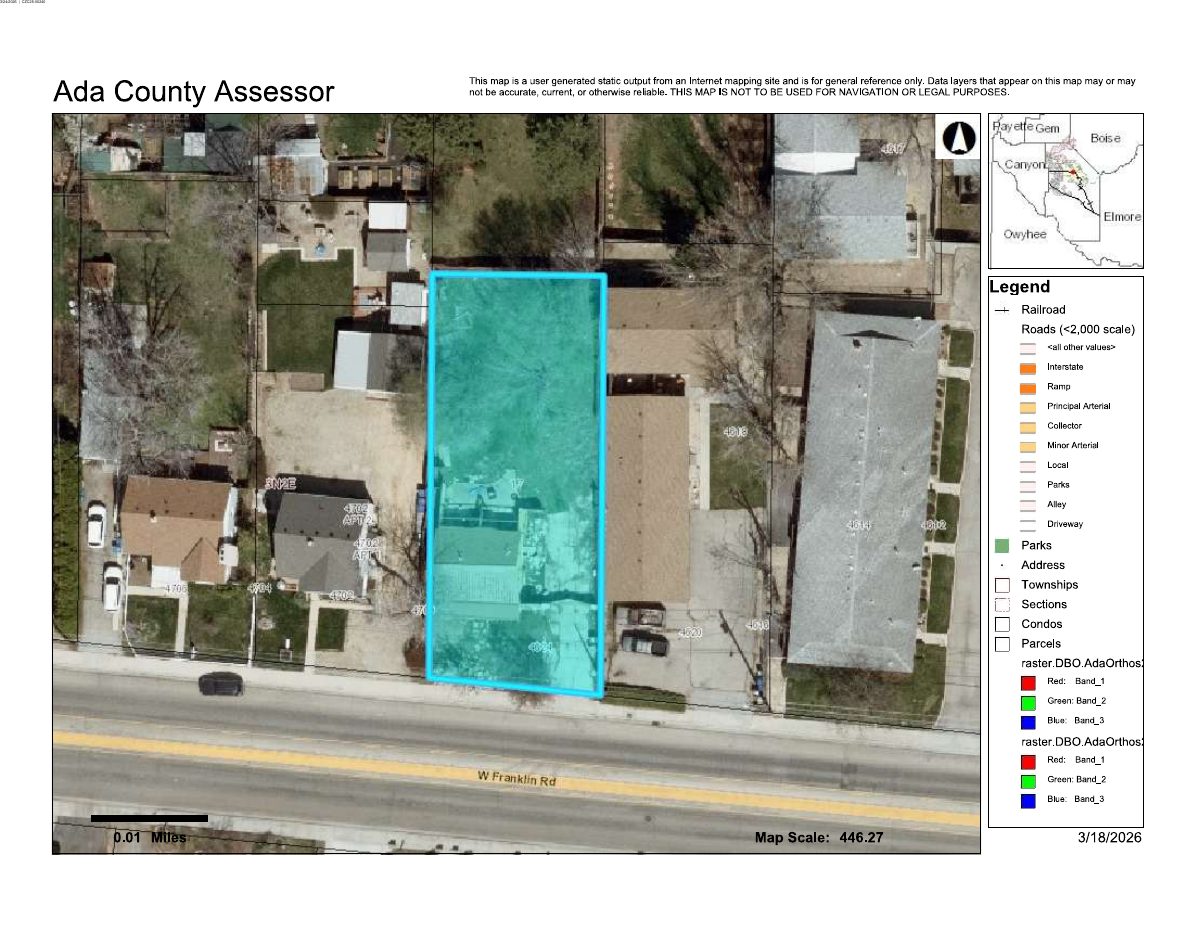Viewport: 1200px width, 928px height.
Task: Click the Legend heading
Action: (1020, 287)
